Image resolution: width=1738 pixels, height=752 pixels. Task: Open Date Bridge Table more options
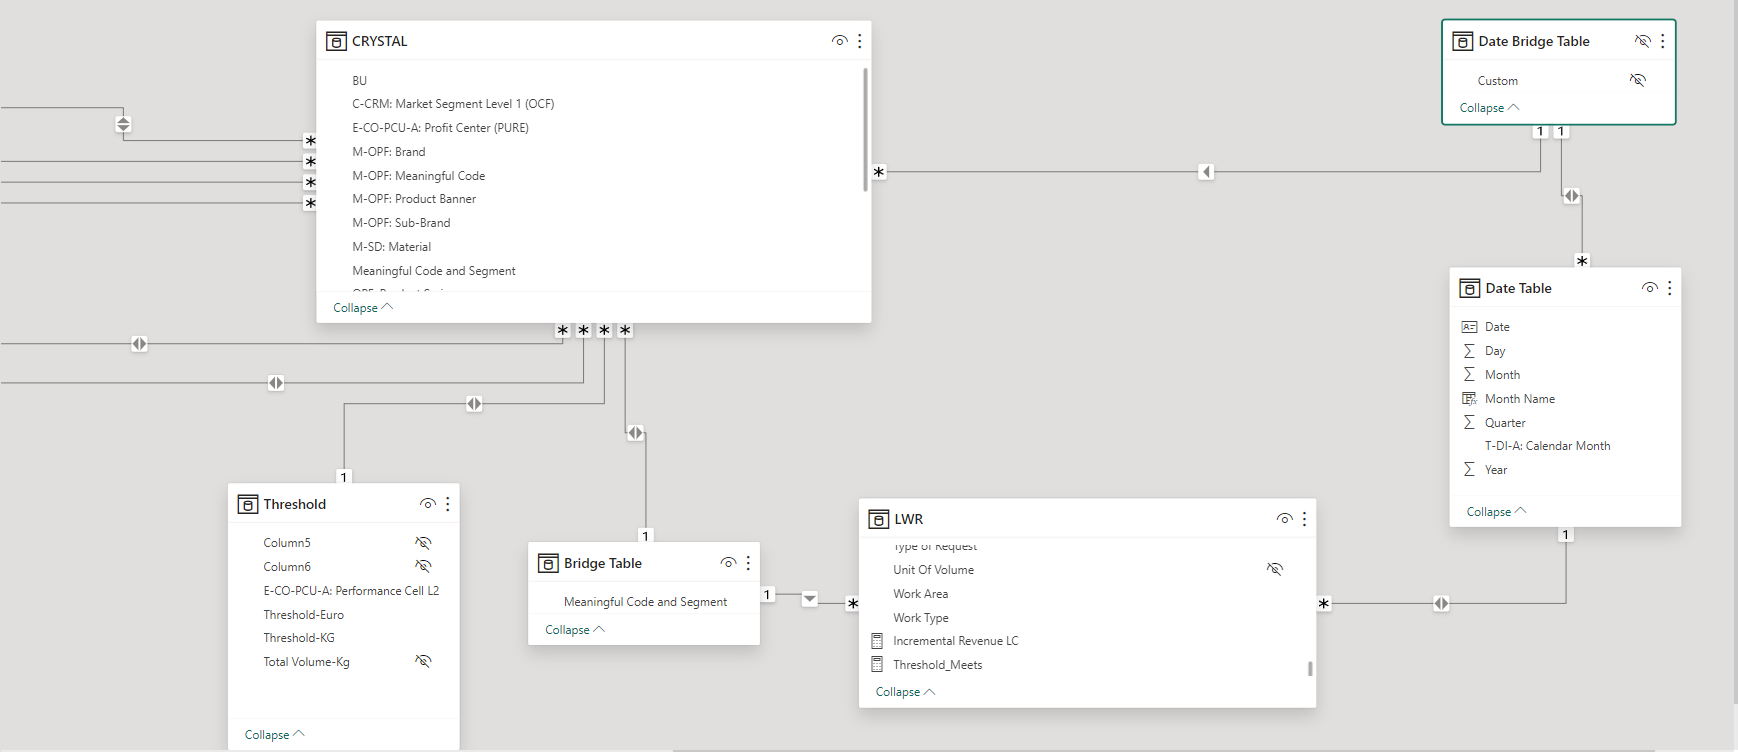coord(1663,41)
